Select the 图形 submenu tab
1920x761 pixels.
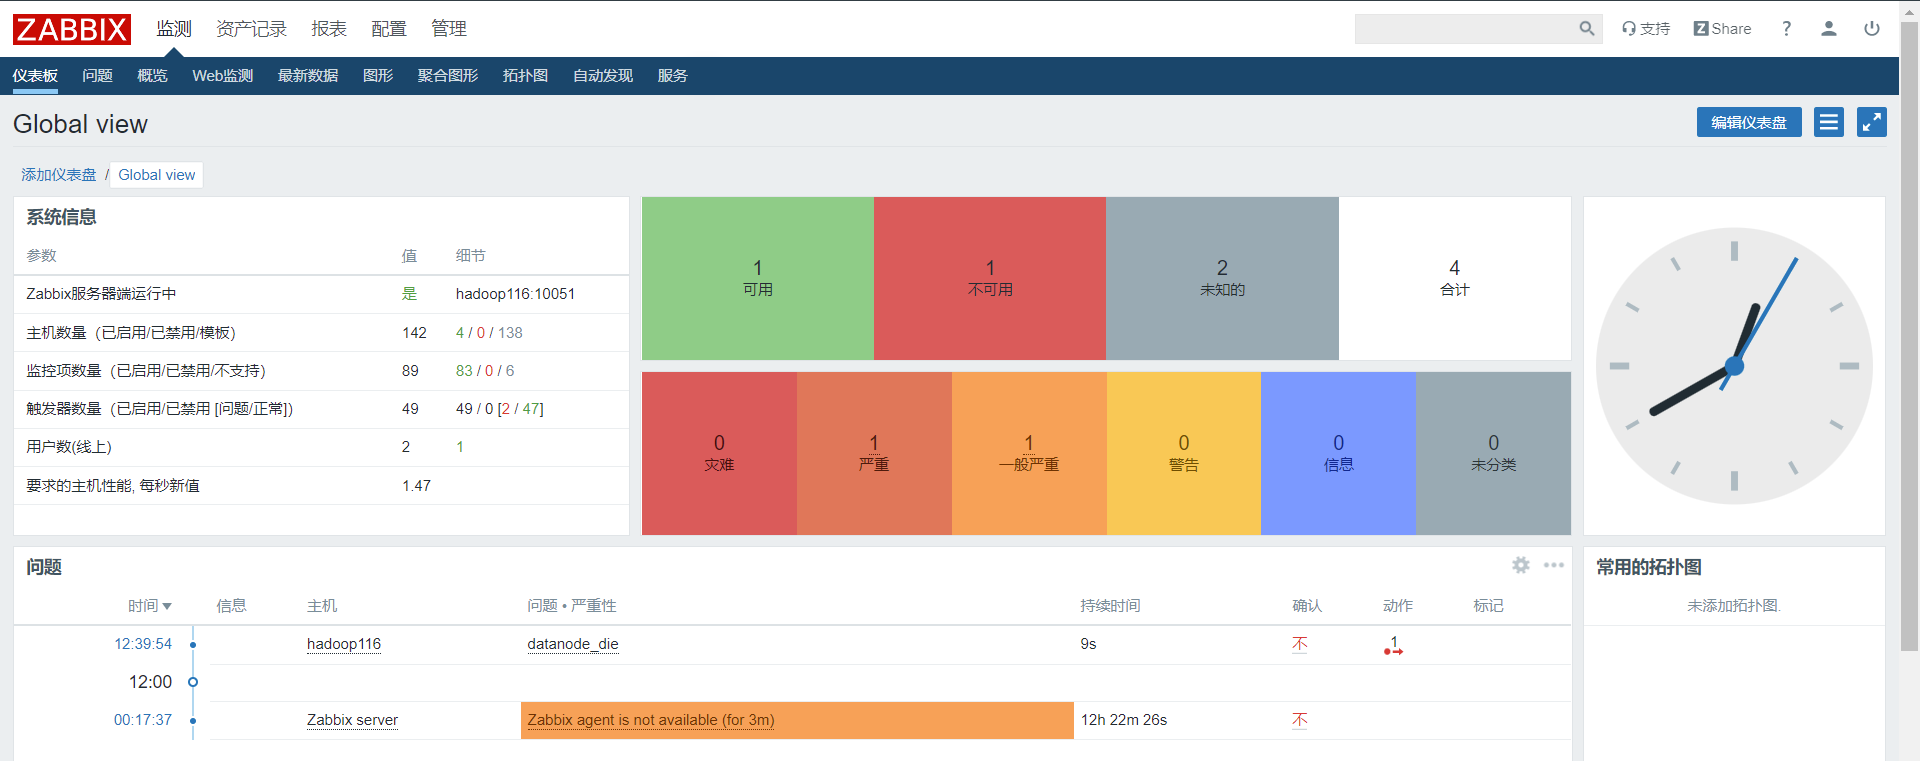tap(378, 76)
